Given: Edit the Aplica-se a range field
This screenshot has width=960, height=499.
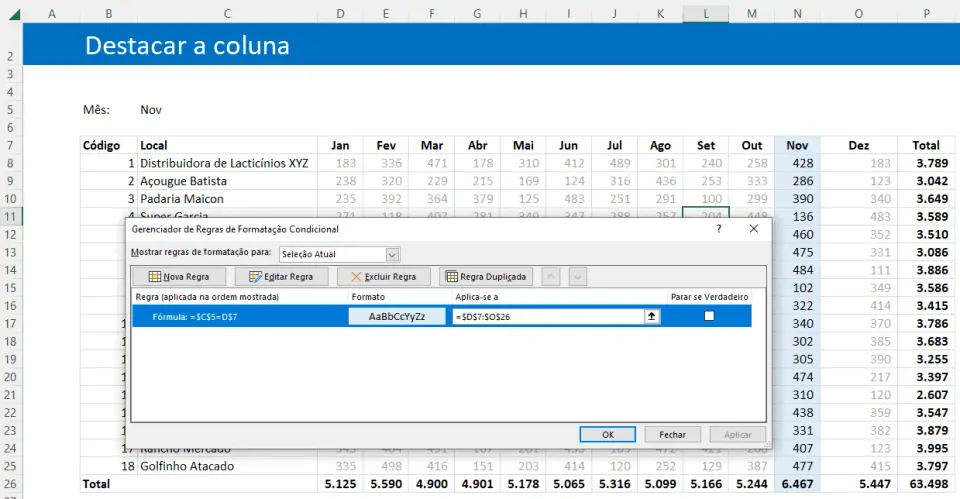Looking at the screenshot, I should tap(548, 317).
